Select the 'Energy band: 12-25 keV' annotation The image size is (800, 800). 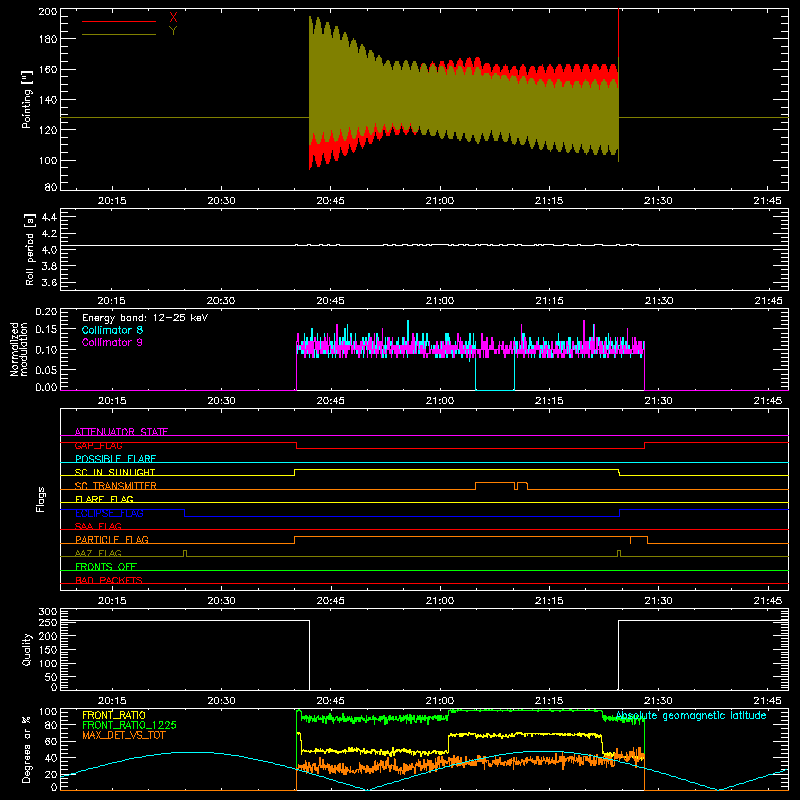145,318
